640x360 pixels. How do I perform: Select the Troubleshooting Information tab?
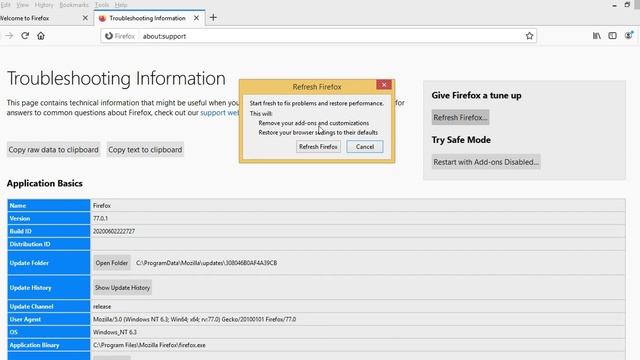(147, 18)
